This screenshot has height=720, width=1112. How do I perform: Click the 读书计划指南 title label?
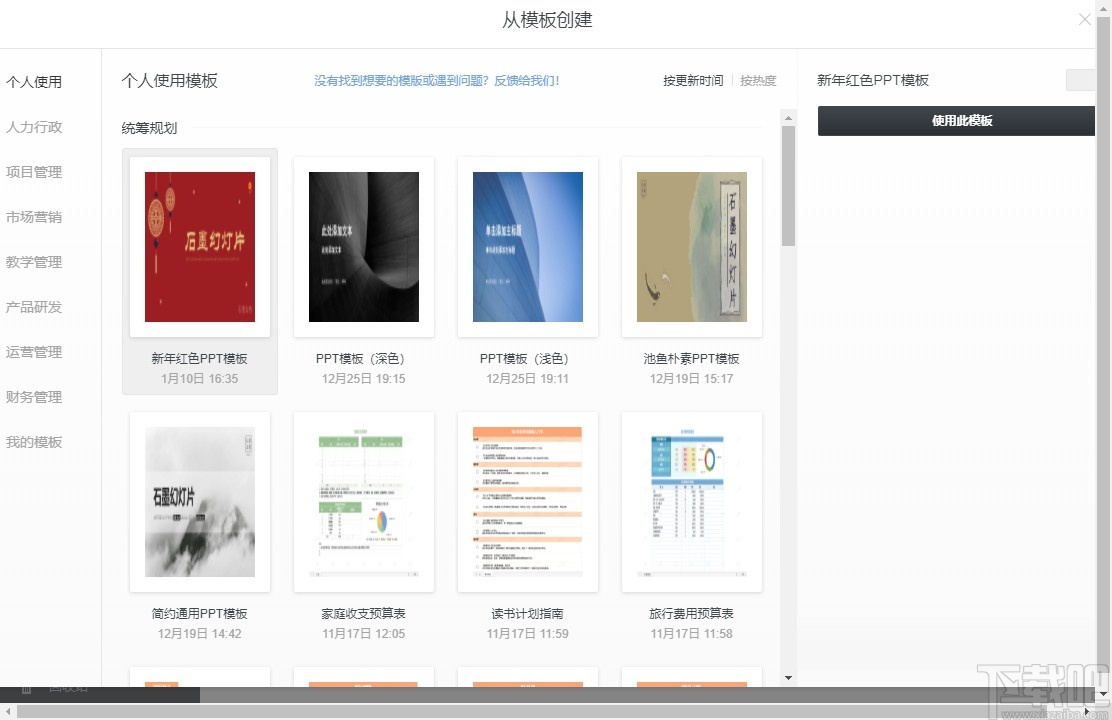[x=527, y=614]
